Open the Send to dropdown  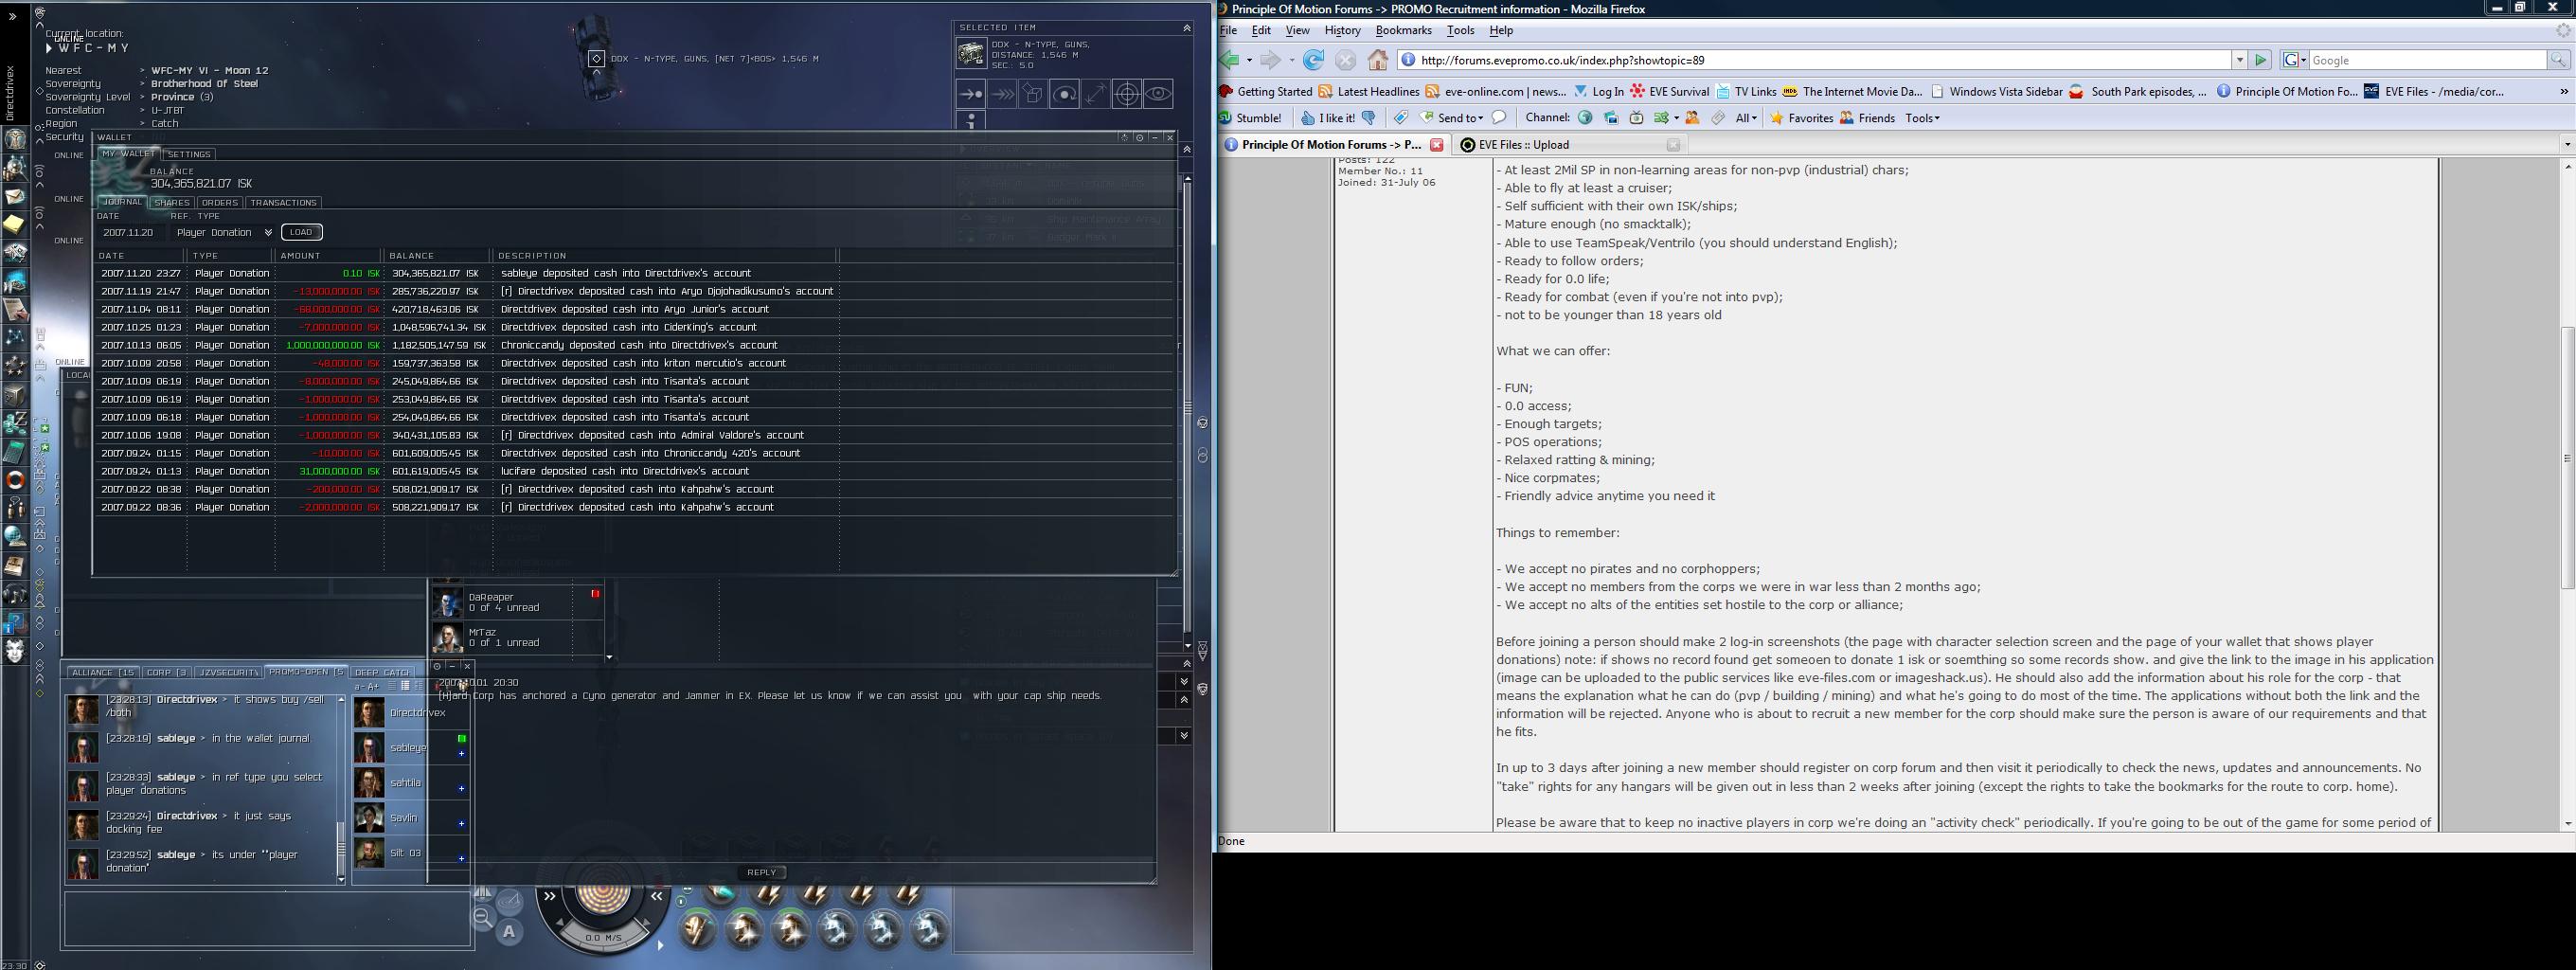pos(1452,118)
